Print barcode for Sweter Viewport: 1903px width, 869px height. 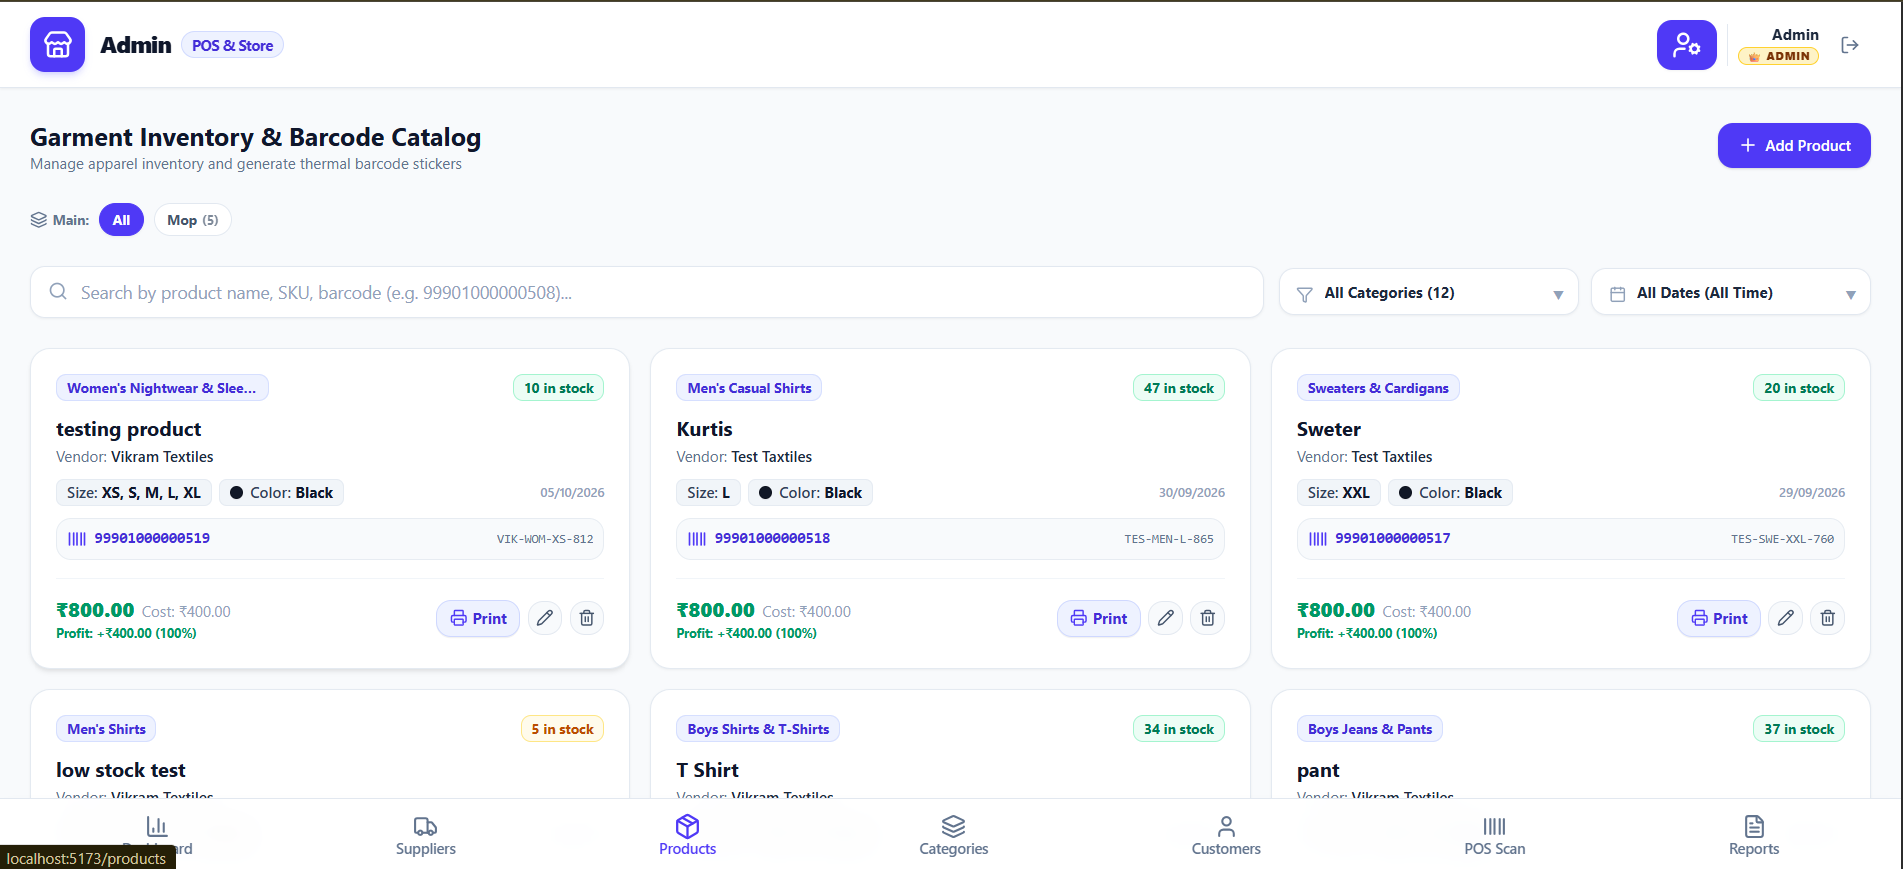click(1718, 618)
